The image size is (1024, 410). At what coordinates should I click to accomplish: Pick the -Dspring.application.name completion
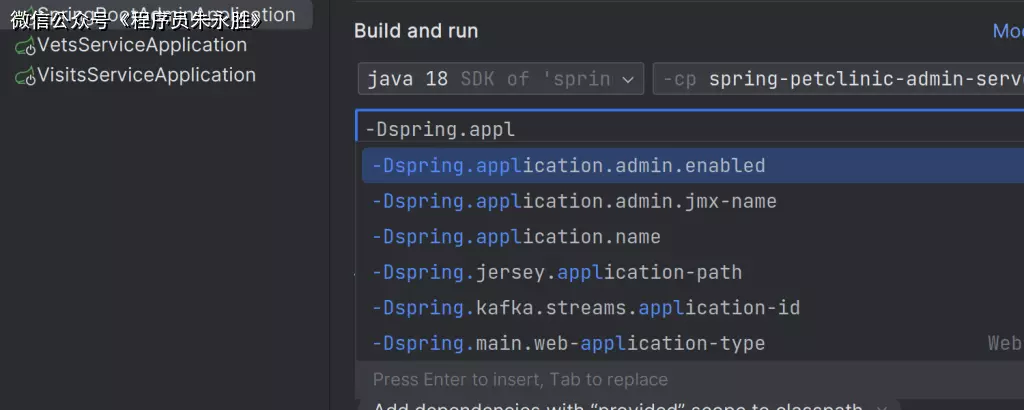pyautogui.click(x=516, y=237)
